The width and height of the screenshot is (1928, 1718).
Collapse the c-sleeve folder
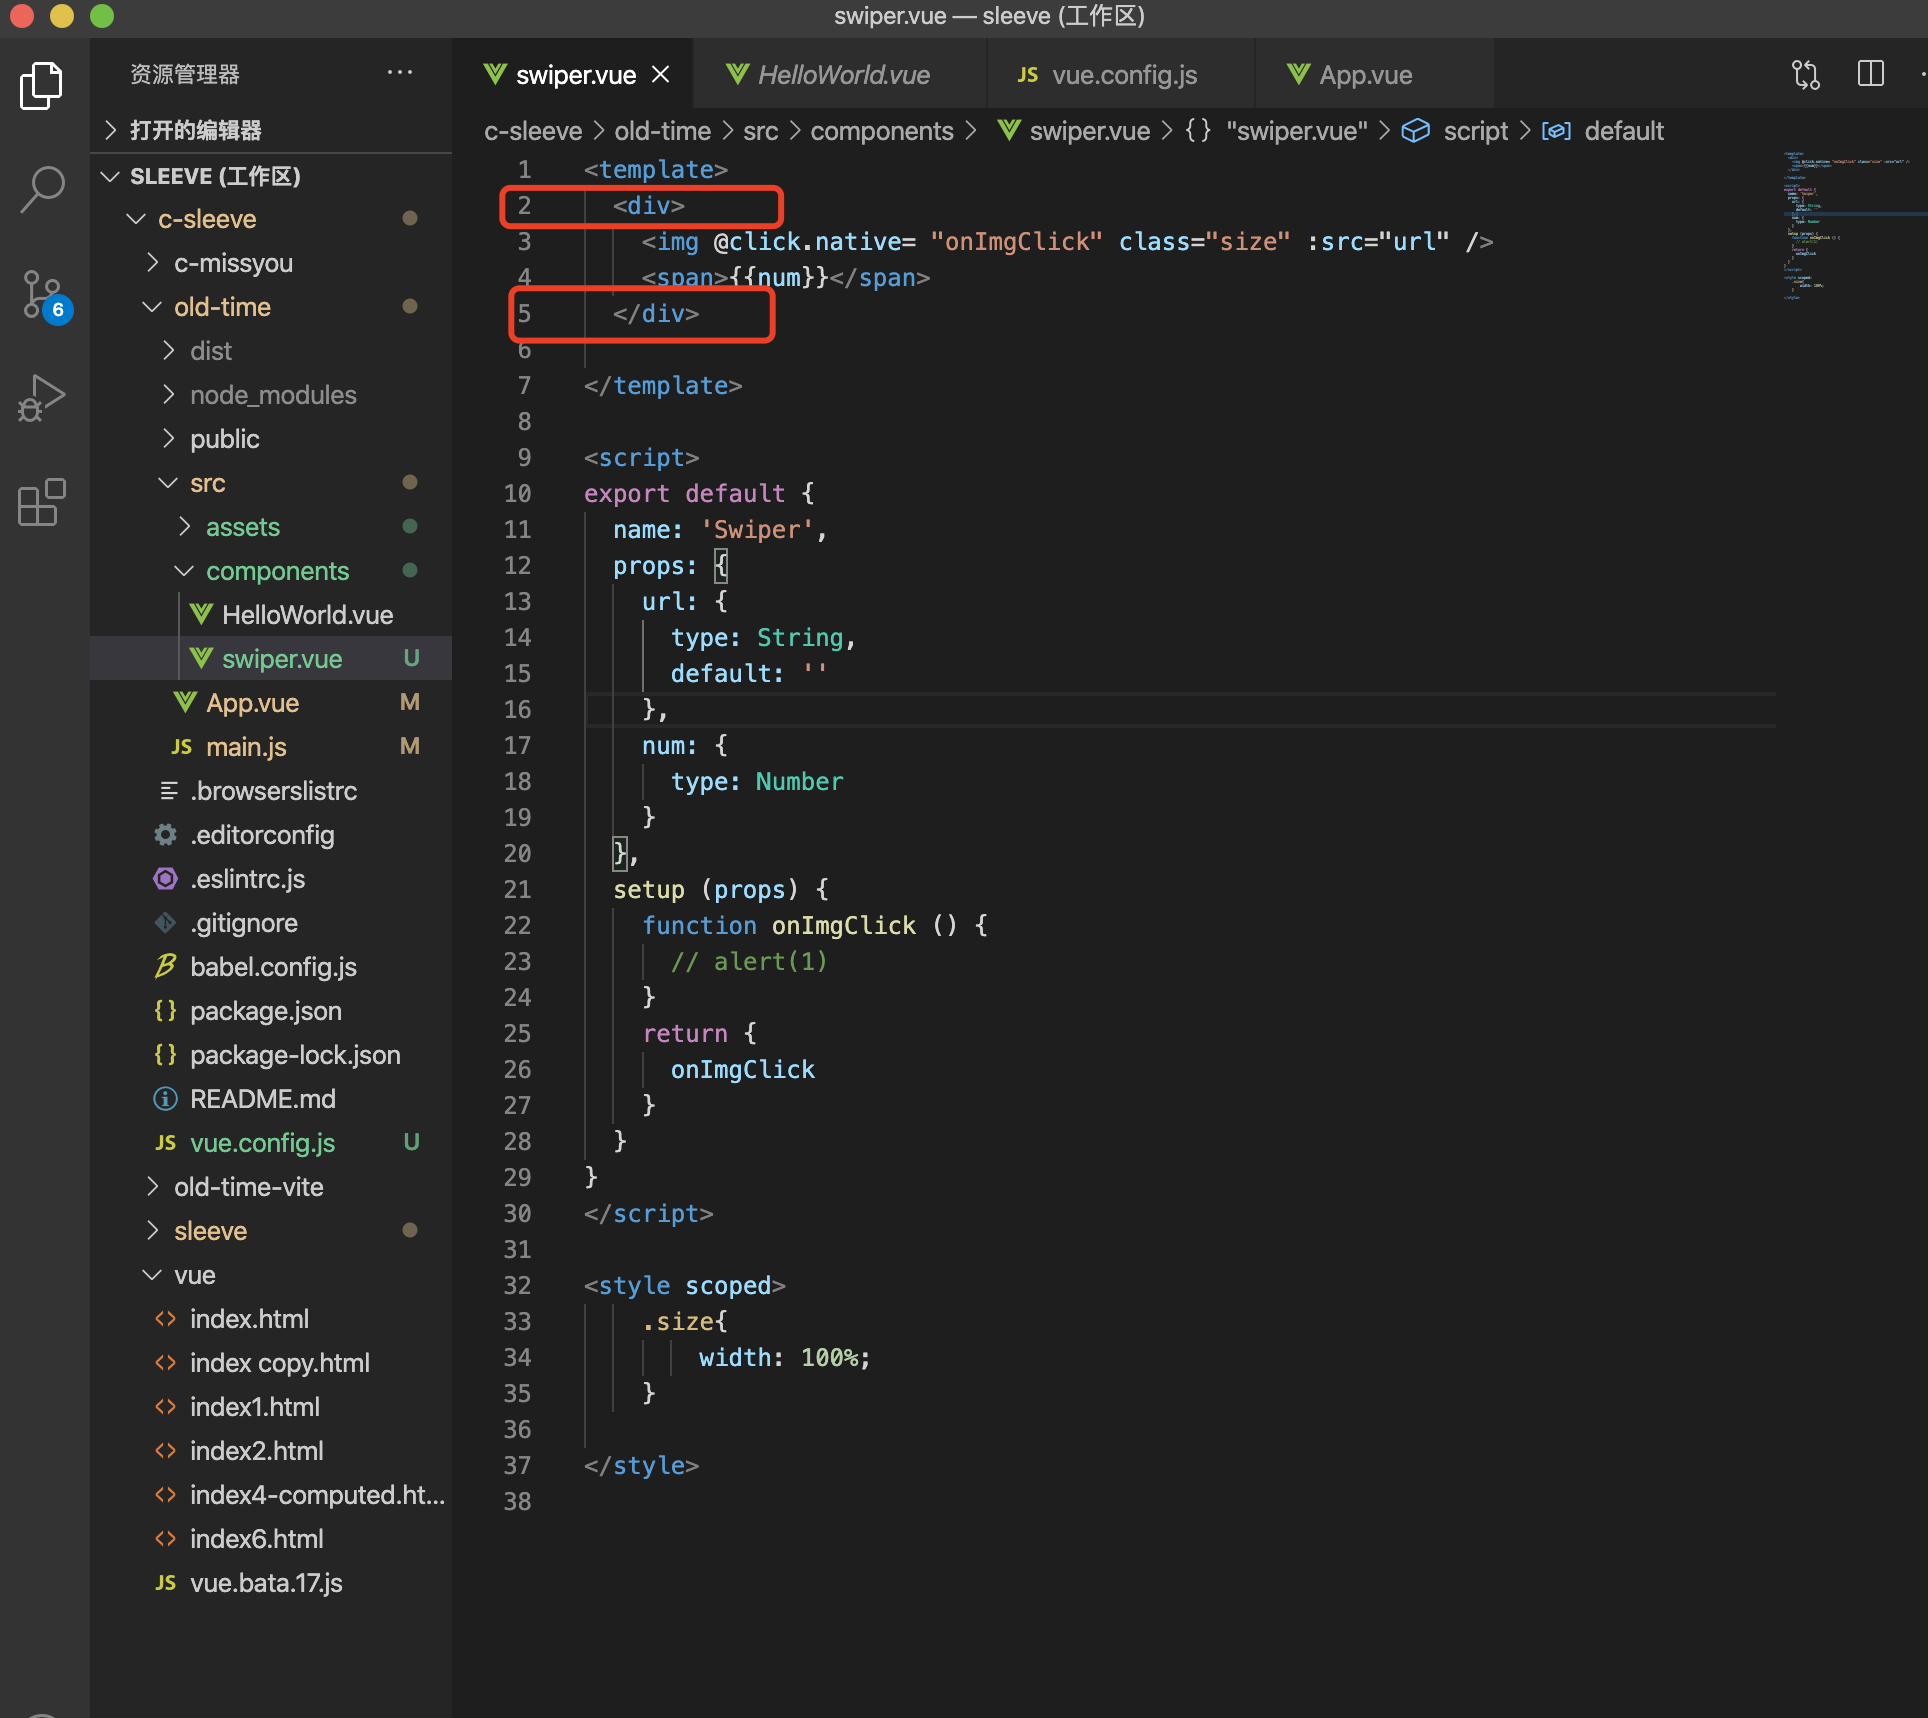(135, 218)
